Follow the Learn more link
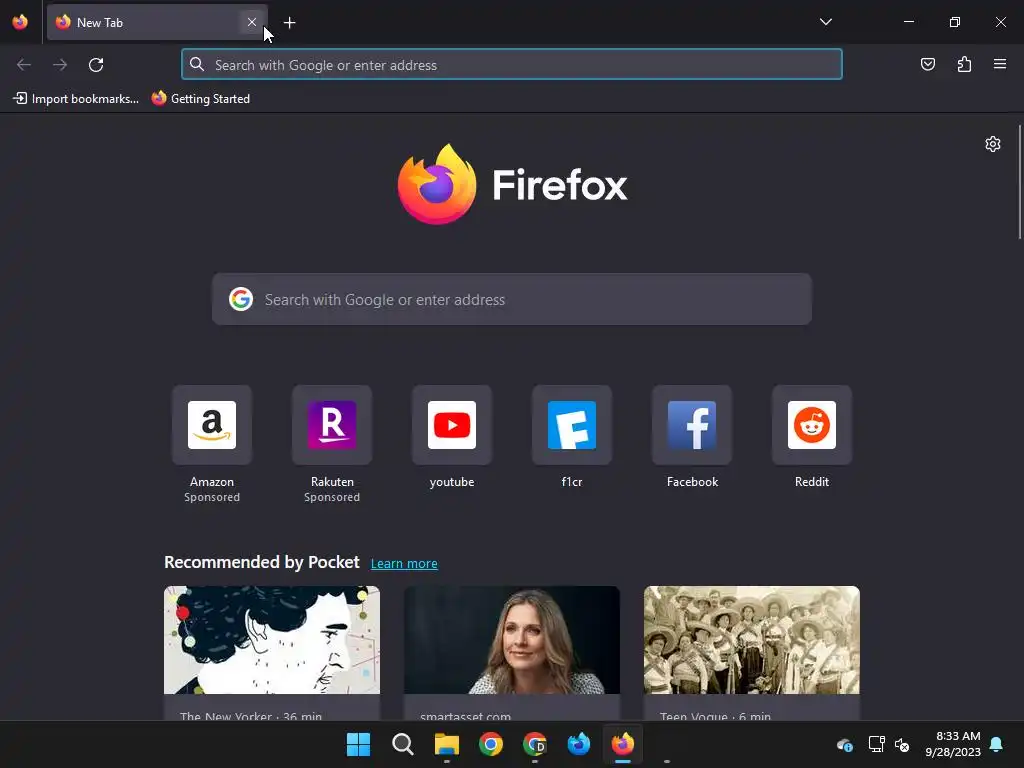The image size is (1024, 768). point(404,564)
